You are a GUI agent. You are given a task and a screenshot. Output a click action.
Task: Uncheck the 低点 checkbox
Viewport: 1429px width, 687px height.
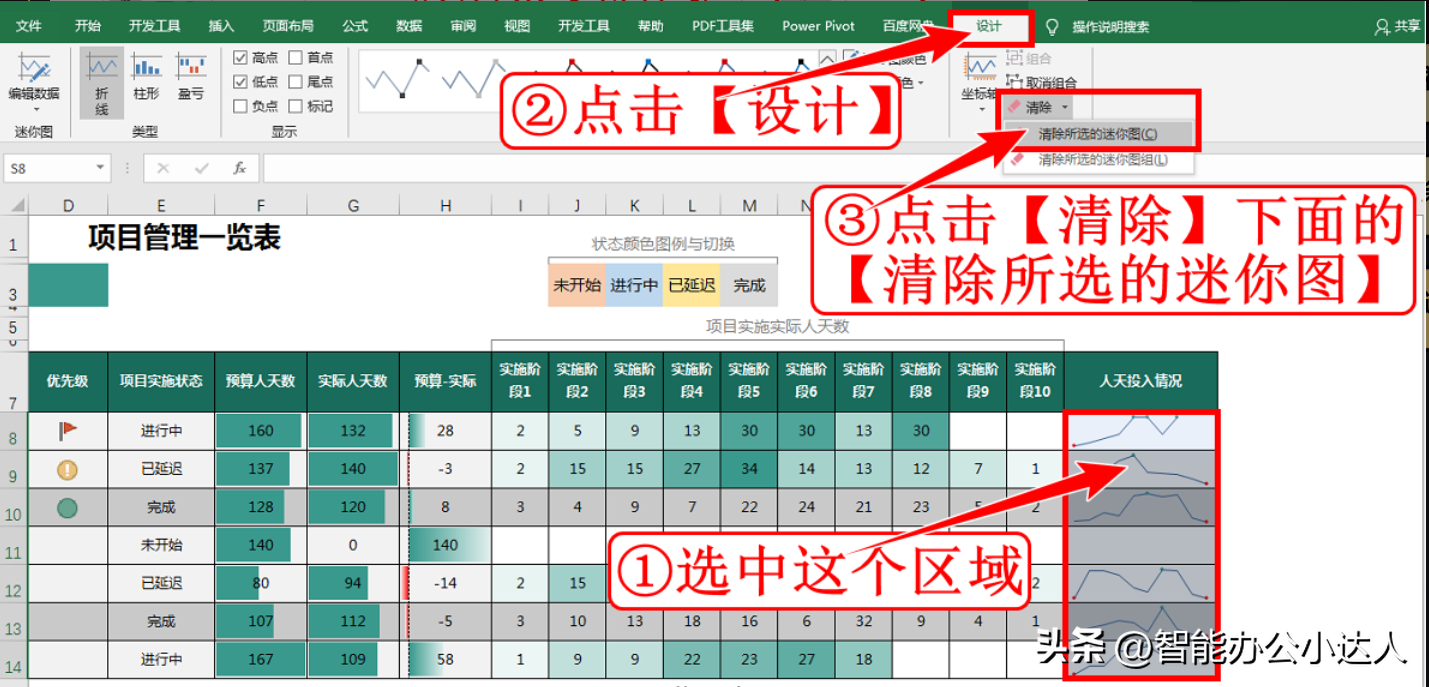click(240, 82)
